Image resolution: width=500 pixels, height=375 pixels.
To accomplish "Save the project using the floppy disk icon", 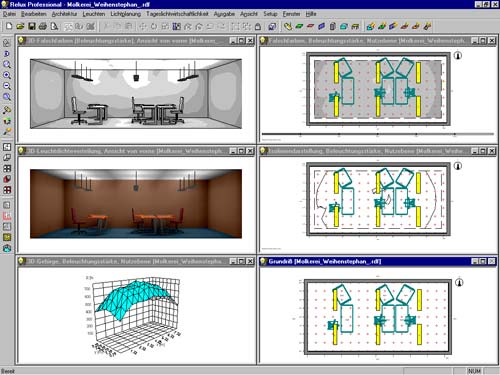I will (x=32, y=26).
